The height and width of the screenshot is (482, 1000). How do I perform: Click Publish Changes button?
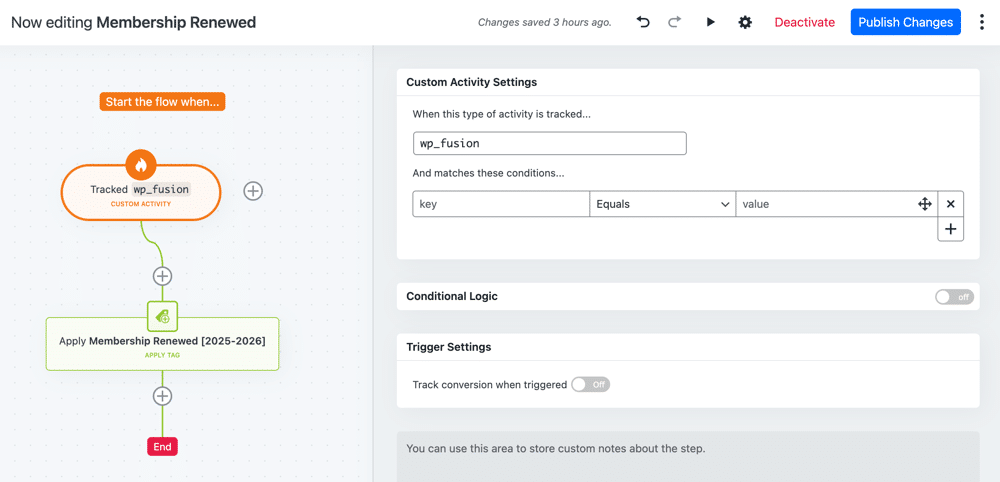pyautogui.click(x=905, y=22)
